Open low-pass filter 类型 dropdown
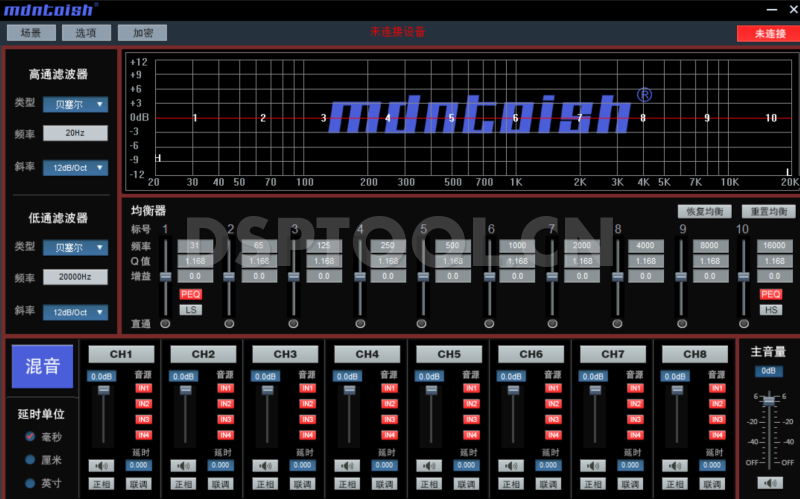This screenshot has width=800, height=499. 76,247
